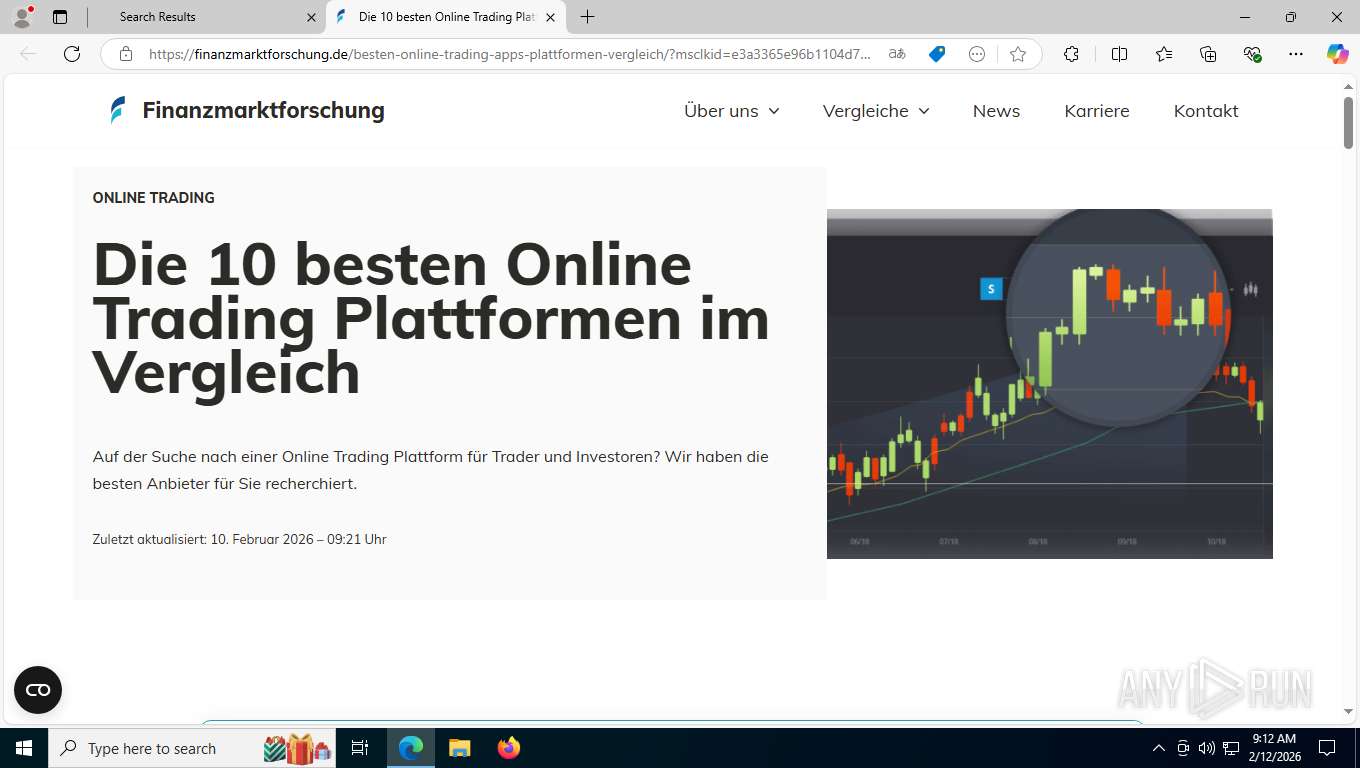Open the browser profile icon
The width and height of the screenshot is (1360, 768).
[x=22, y=17]
